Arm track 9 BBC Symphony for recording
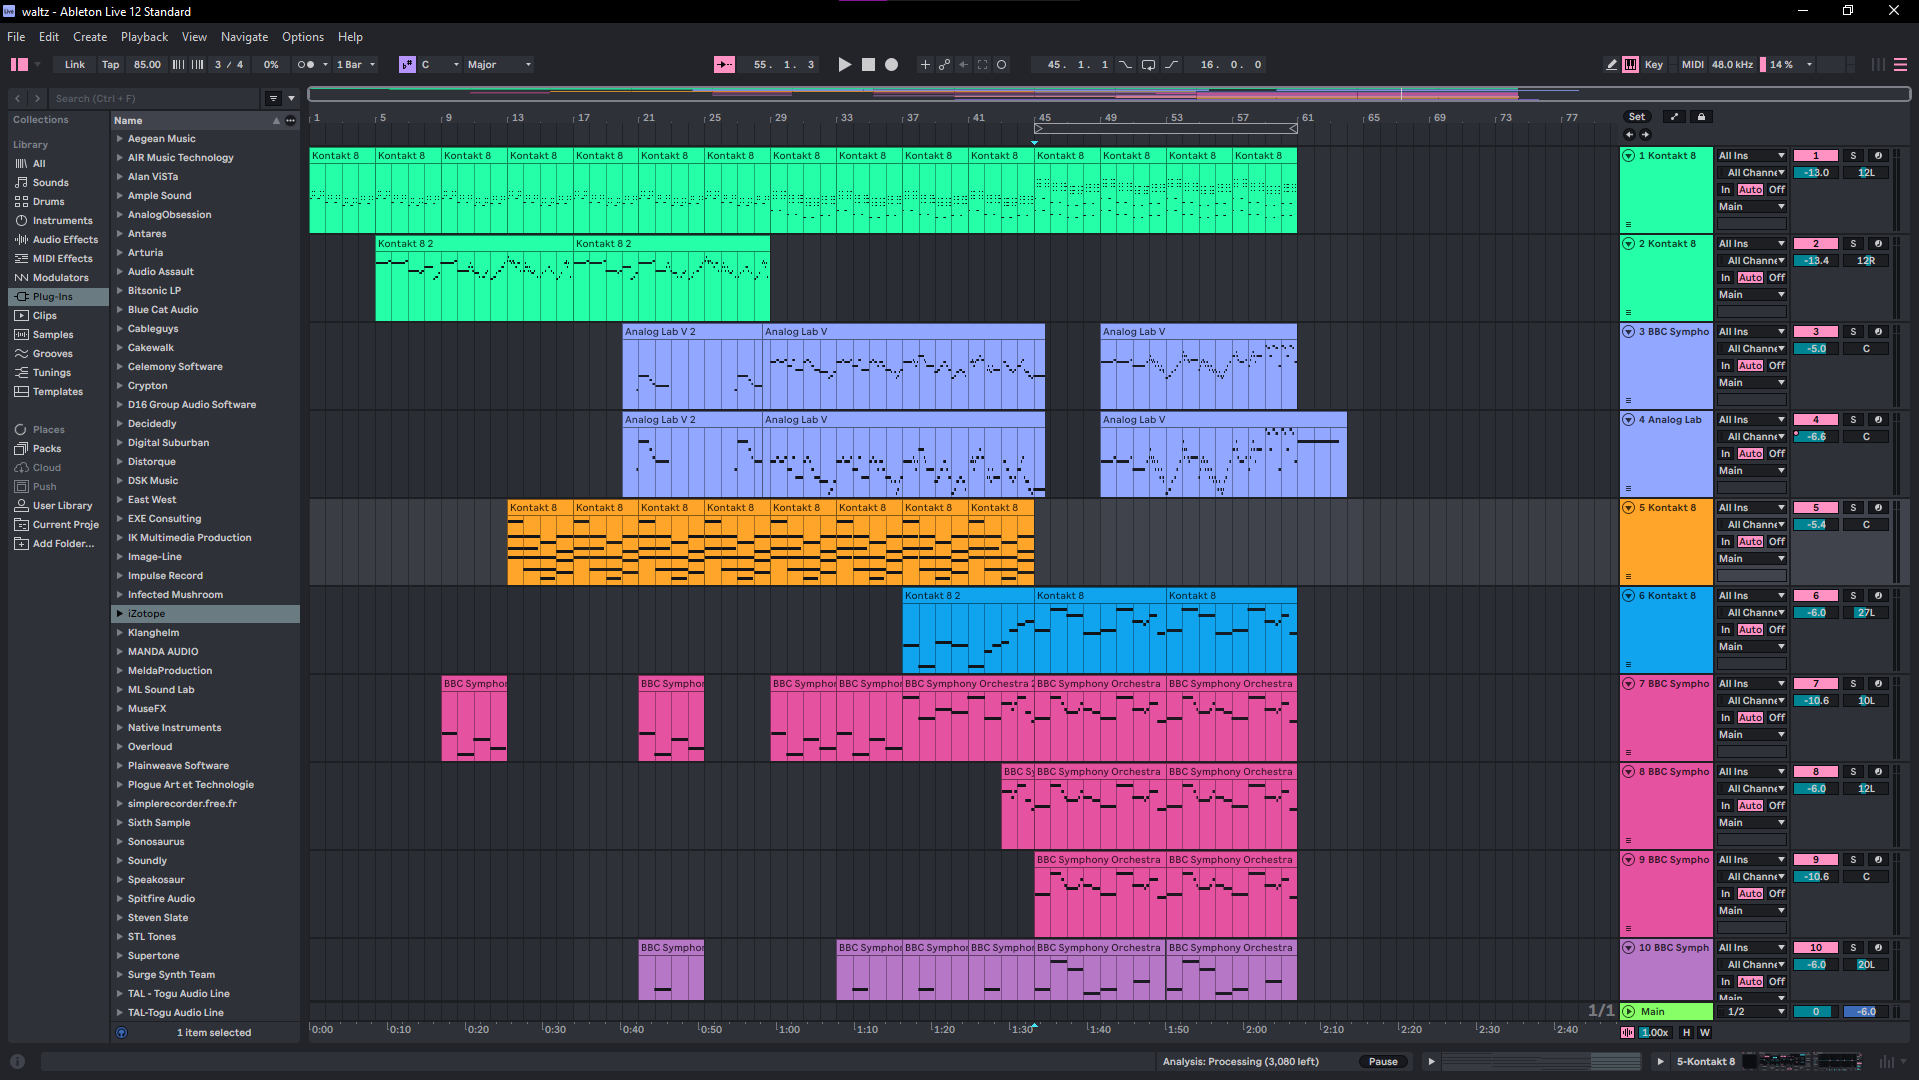 pos(1877,860)
